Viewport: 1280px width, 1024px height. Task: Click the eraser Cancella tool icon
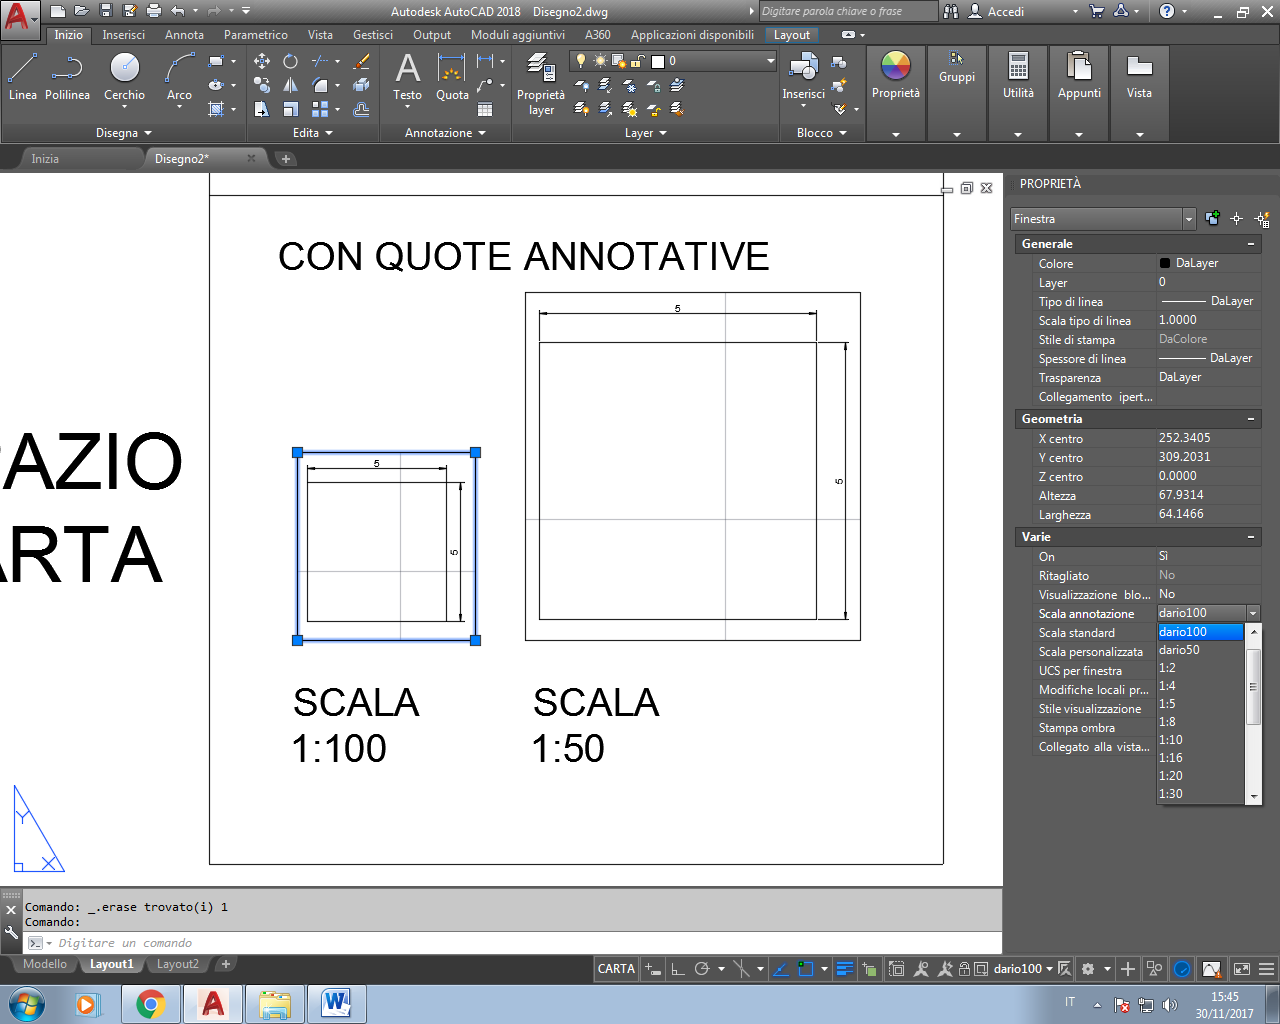[362, 61]
